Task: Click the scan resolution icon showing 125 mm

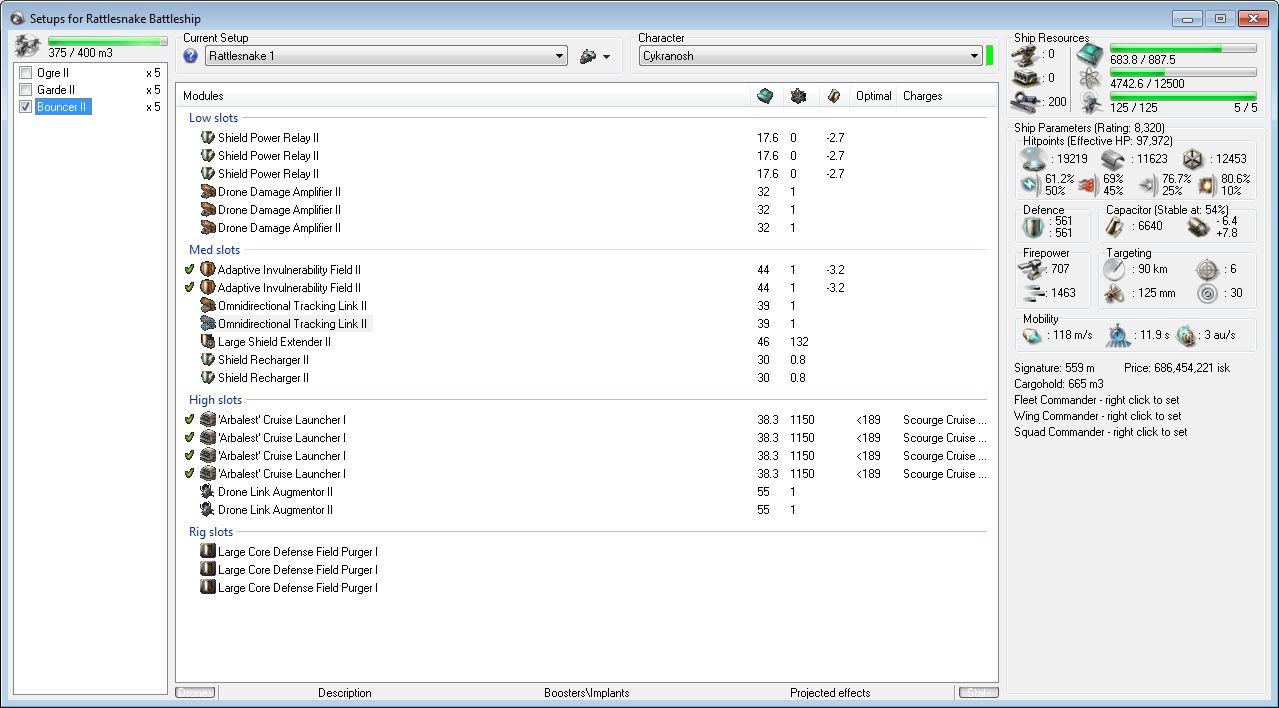Action: (1114, 294)
